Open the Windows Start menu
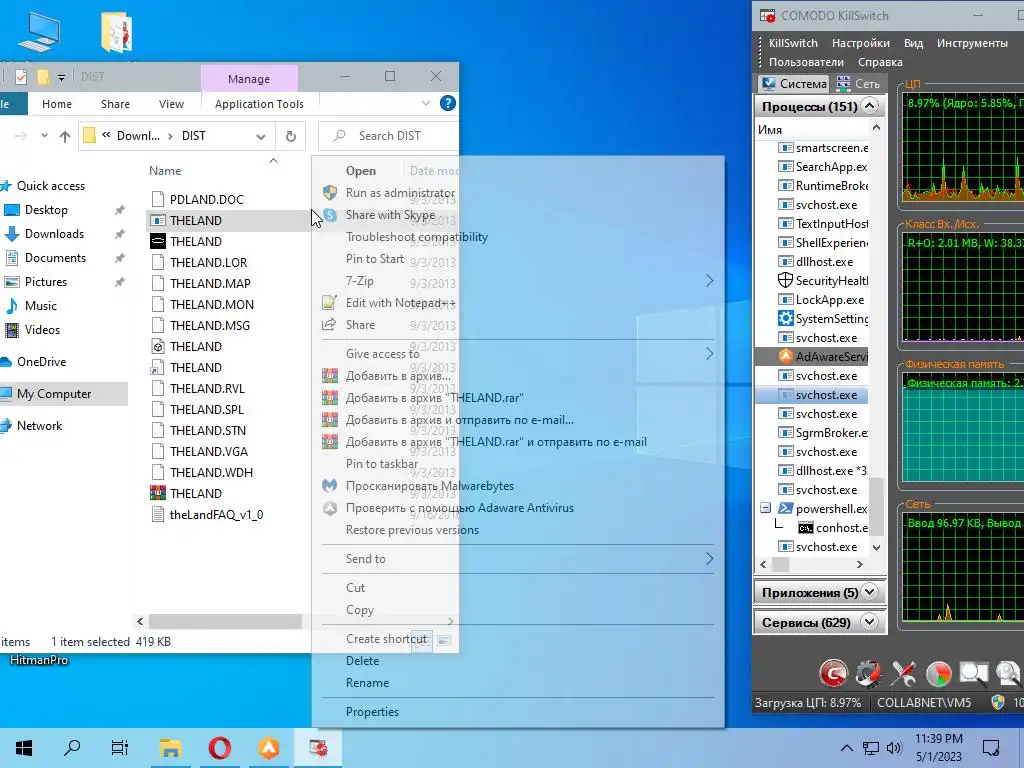Viewport: 1024px width, 768px height. [x=24, y=747]
